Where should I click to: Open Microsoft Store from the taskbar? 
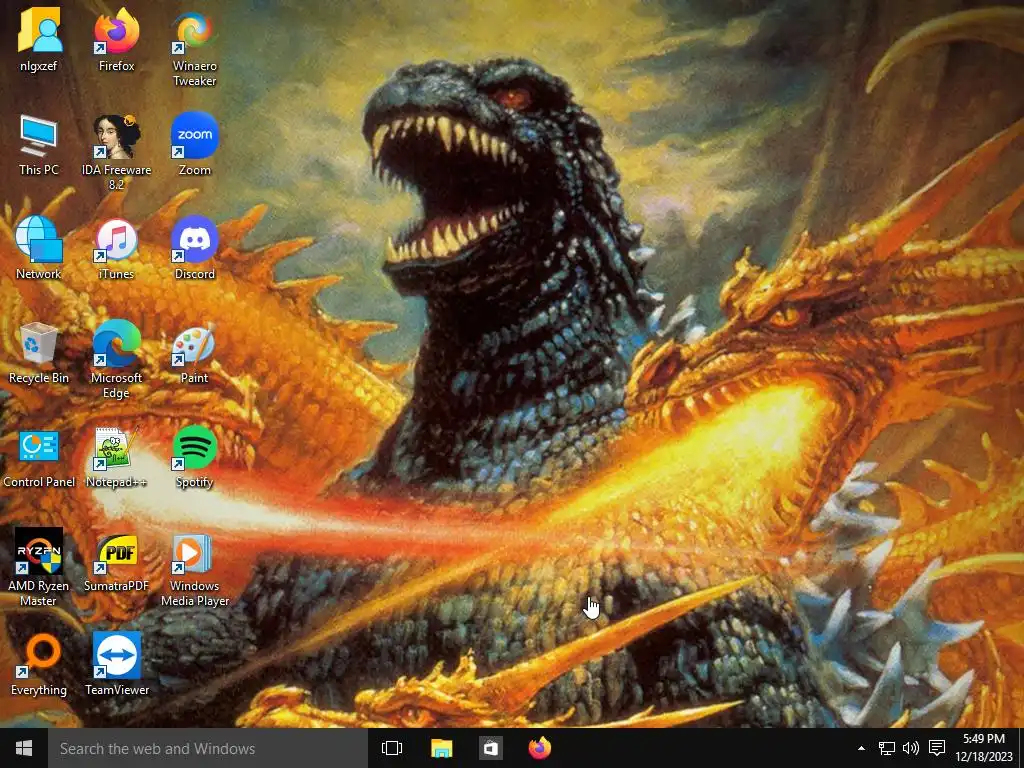tap(490, 748)
